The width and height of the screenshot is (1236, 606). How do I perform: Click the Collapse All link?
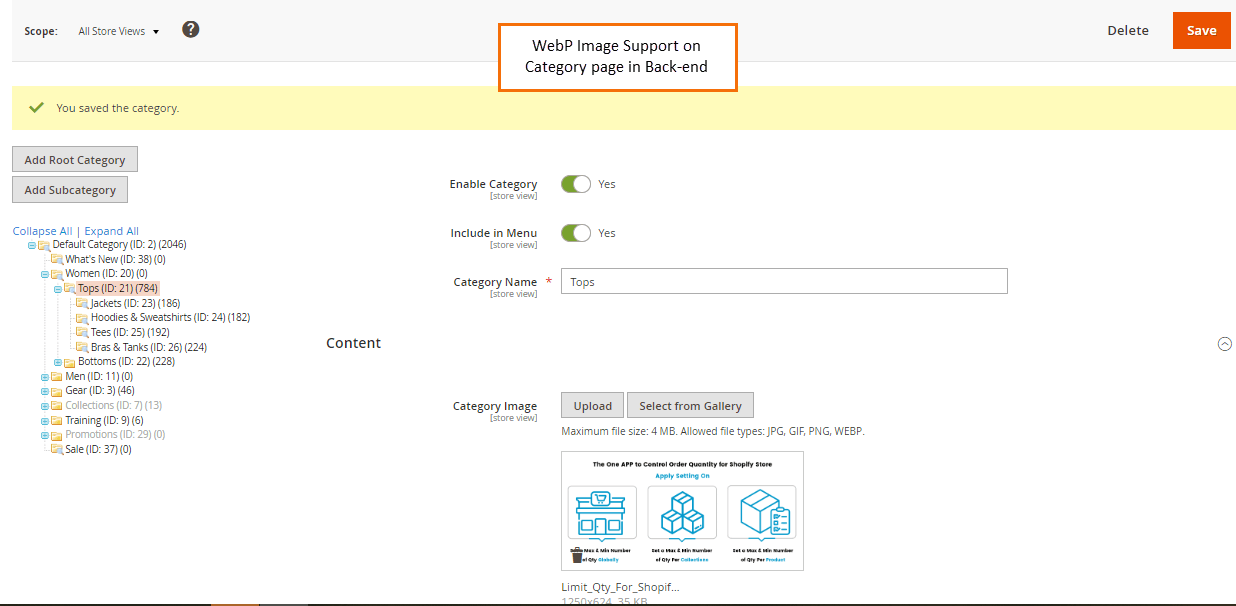click(42, 230)
